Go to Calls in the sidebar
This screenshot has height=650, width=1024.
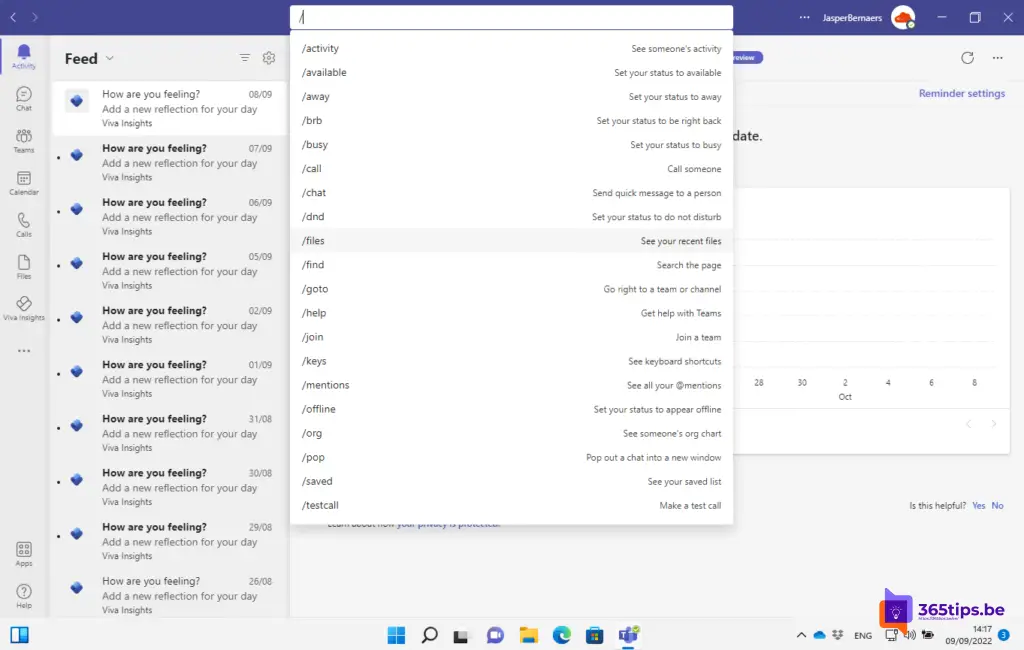pos(24,224)
